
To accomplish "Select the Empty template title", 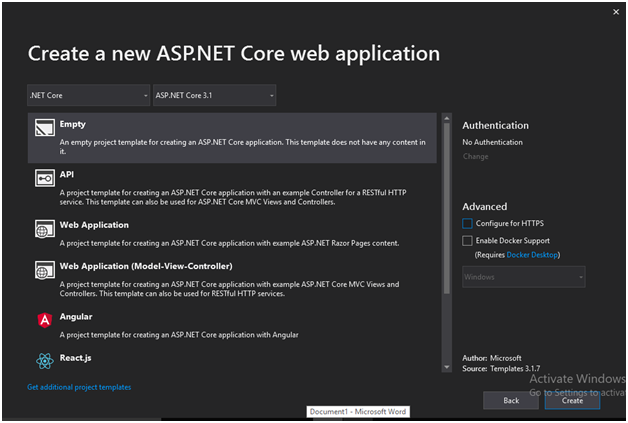I will (72, 124).
